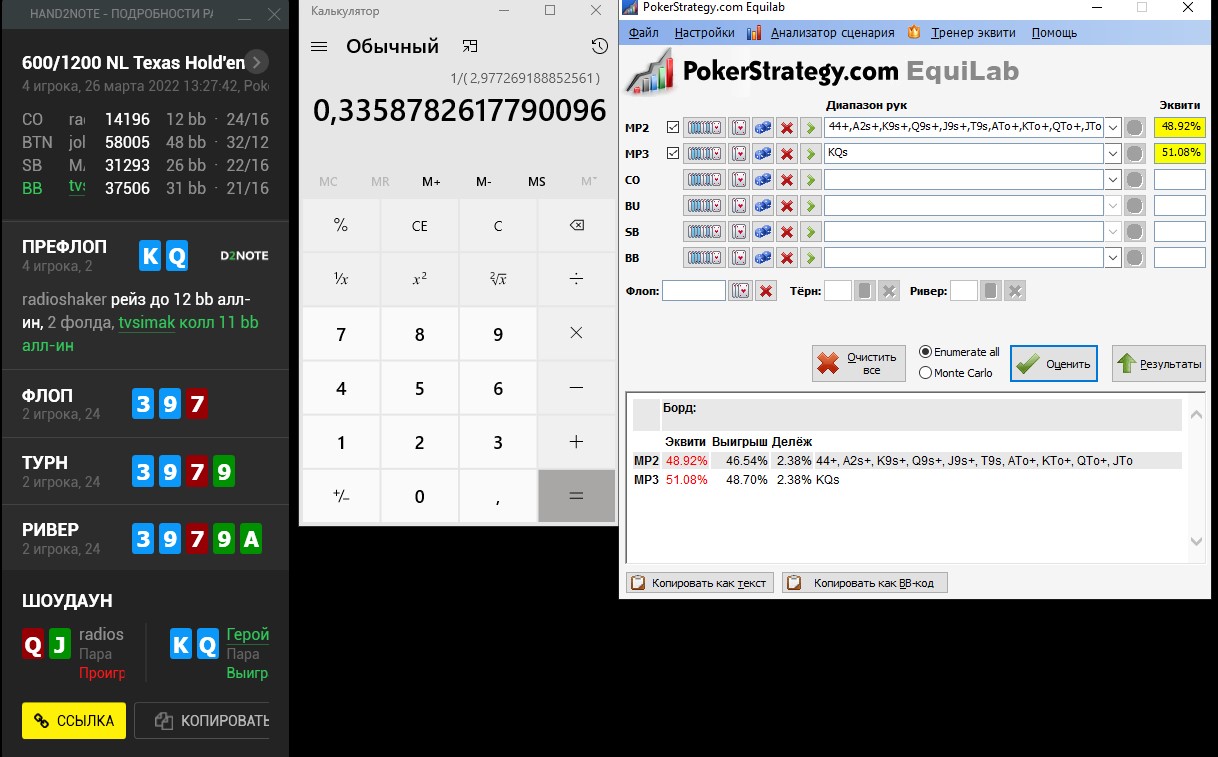Open the MP2 card picker icon
Viewport: 1218px width, 757px height.
(x=739, y=127)
